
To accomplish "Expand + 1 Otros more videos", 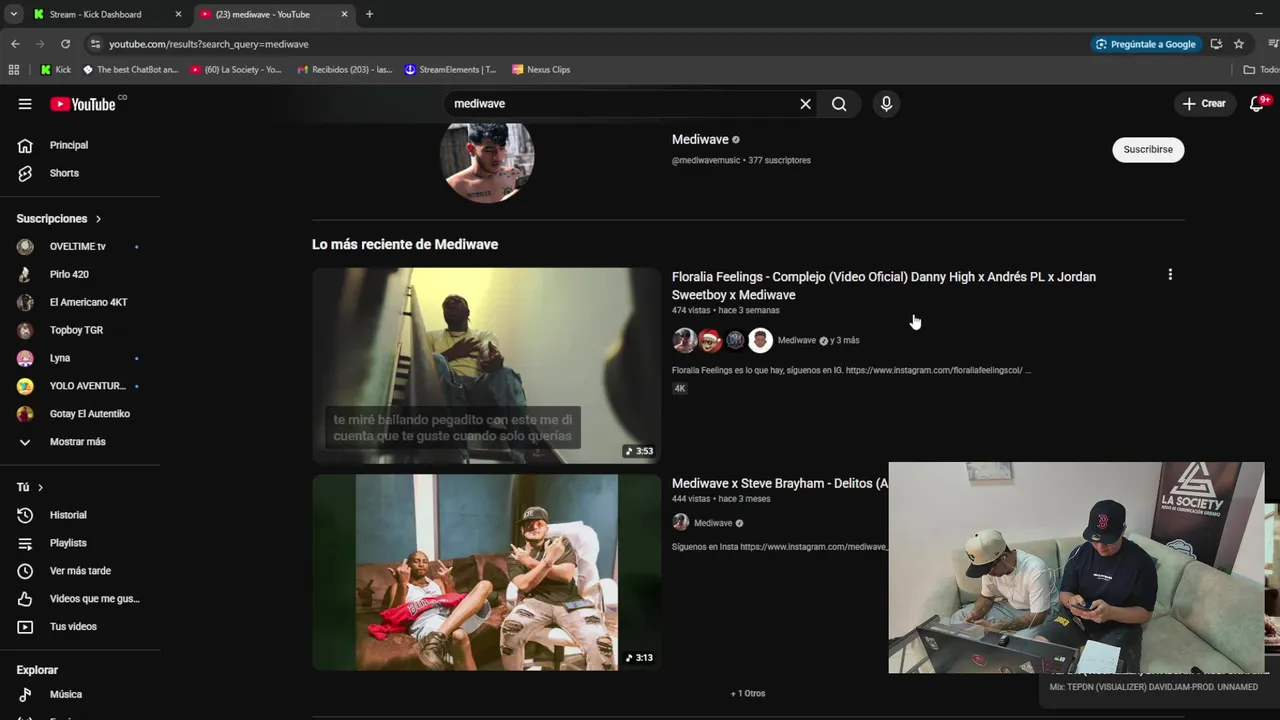I will 748,693.
